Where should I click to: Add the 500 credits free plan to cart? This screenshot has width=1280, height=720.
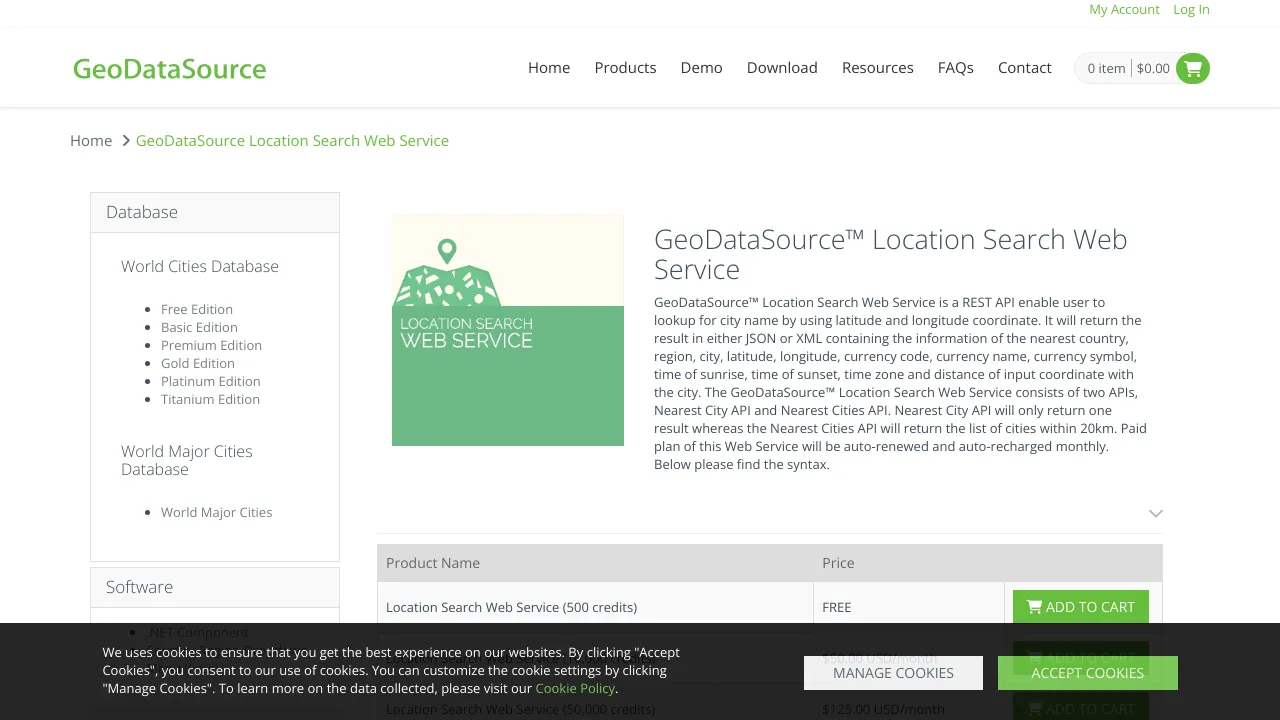click(x=1081, y=607)
